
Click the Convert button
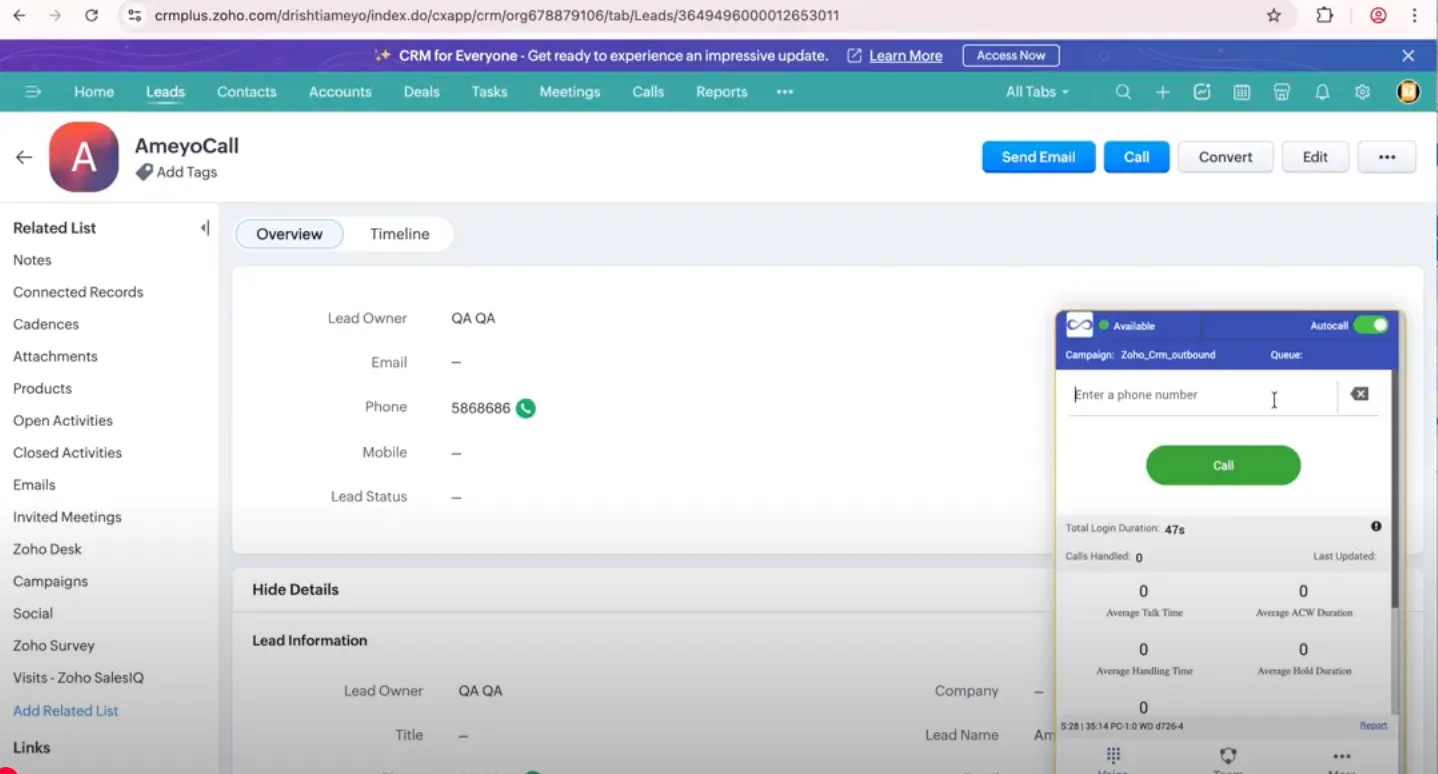tap(1225, 157)
